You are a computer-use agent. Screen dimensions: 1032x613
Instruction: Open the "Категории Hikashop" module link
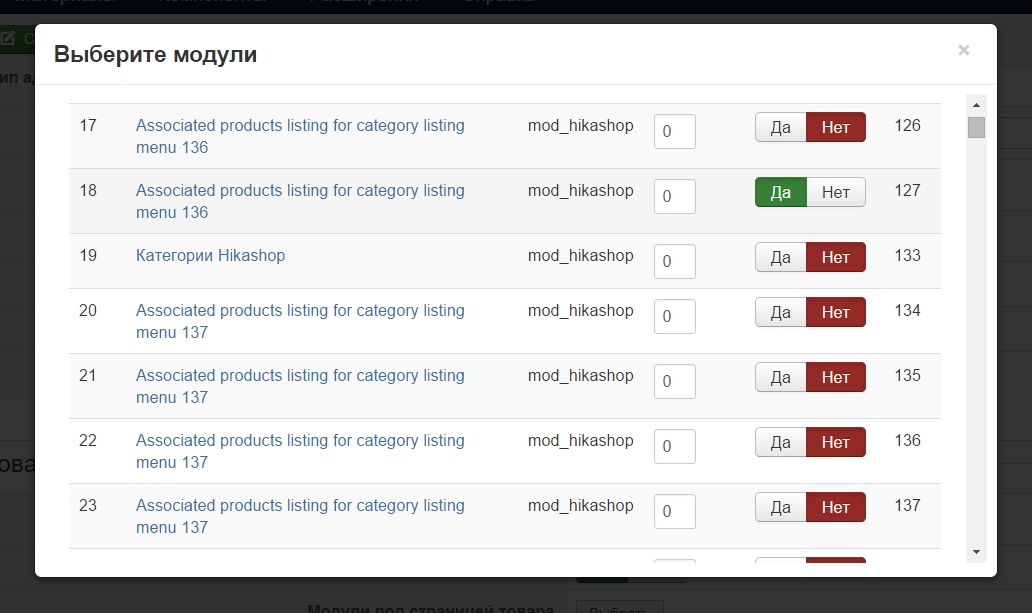210,255
